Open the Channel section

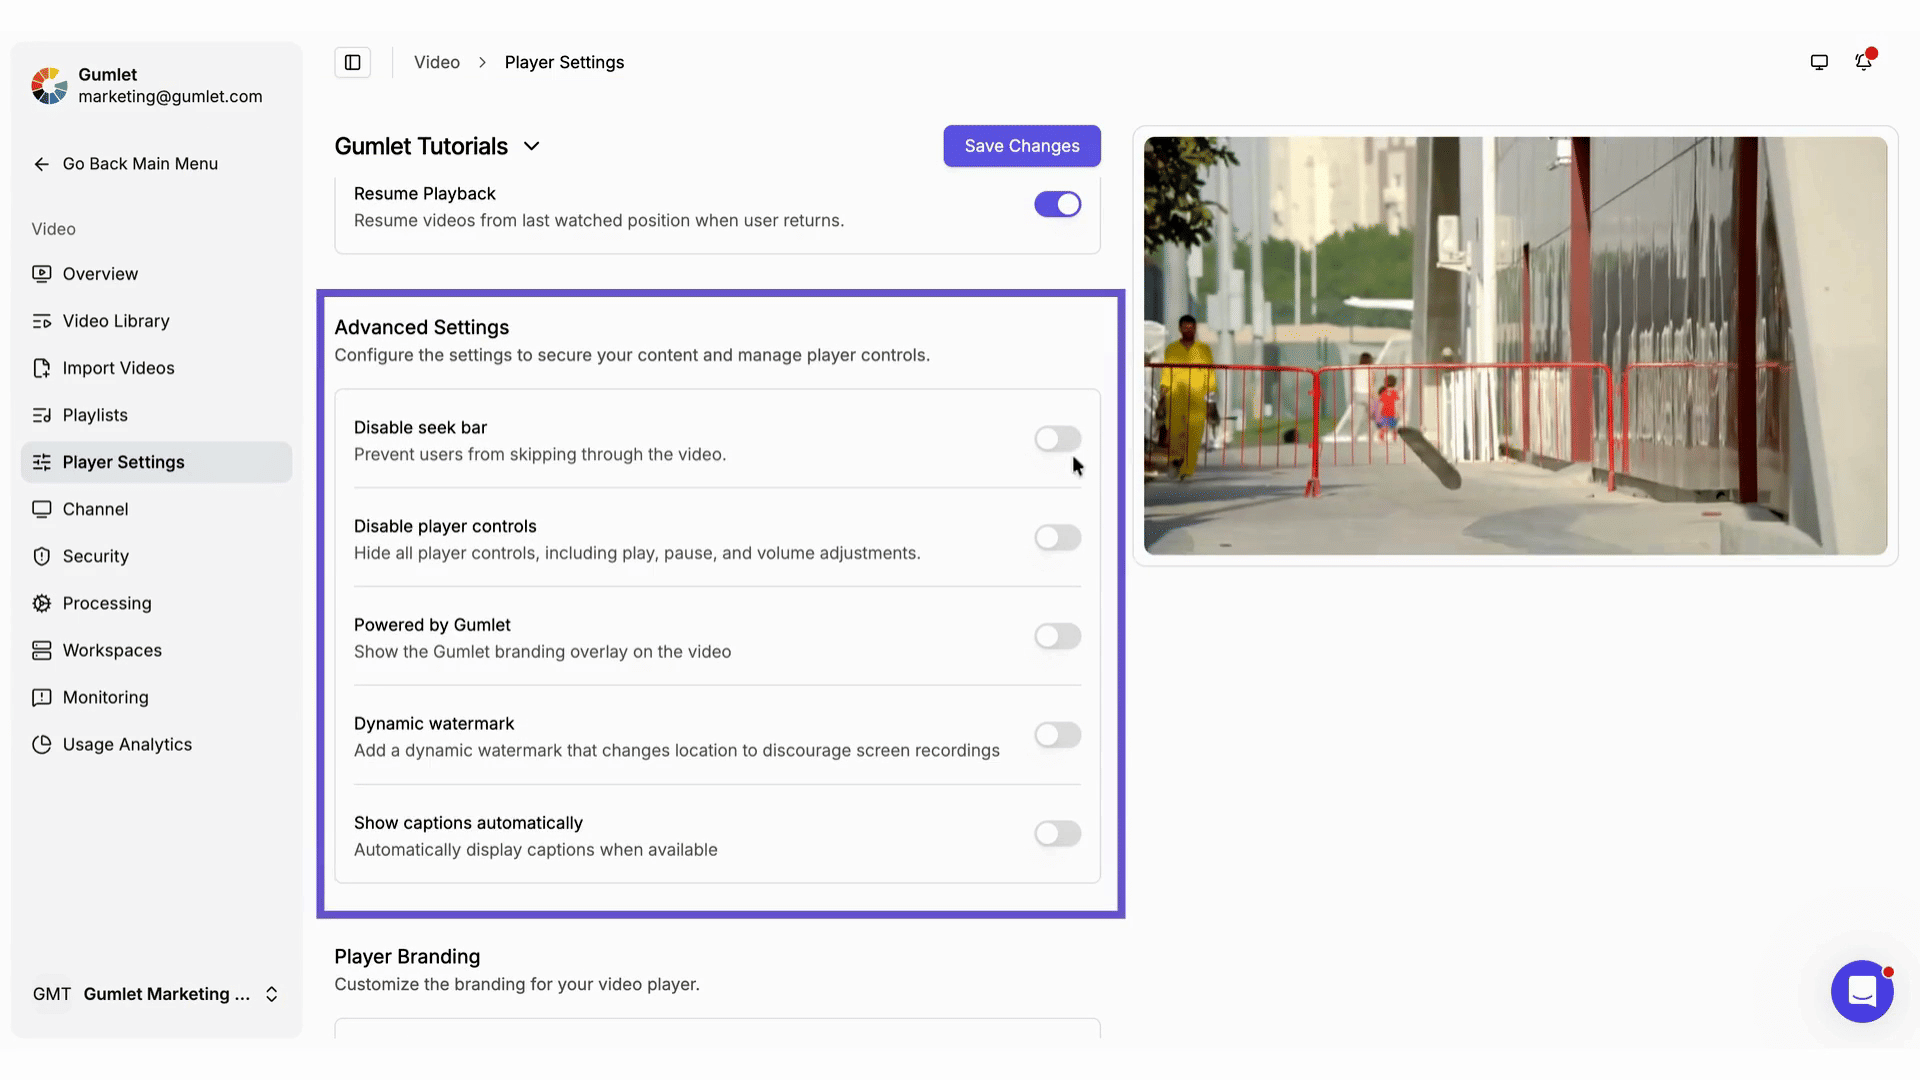[x=156, y=509]
